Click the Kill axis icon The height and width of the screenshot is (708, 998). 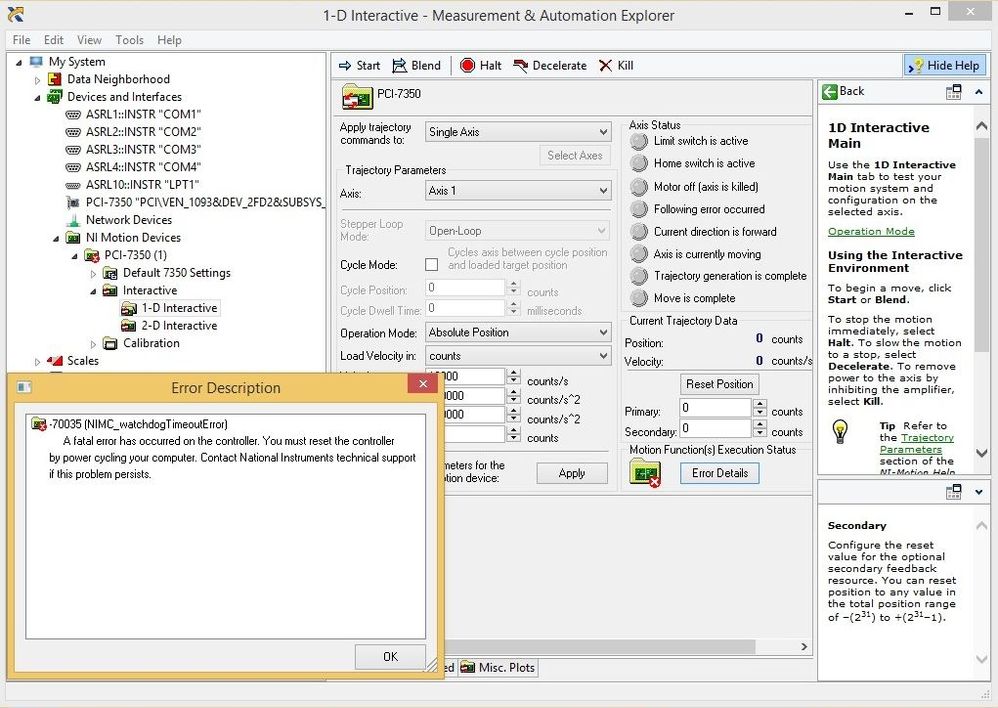(x=605, y=66)
